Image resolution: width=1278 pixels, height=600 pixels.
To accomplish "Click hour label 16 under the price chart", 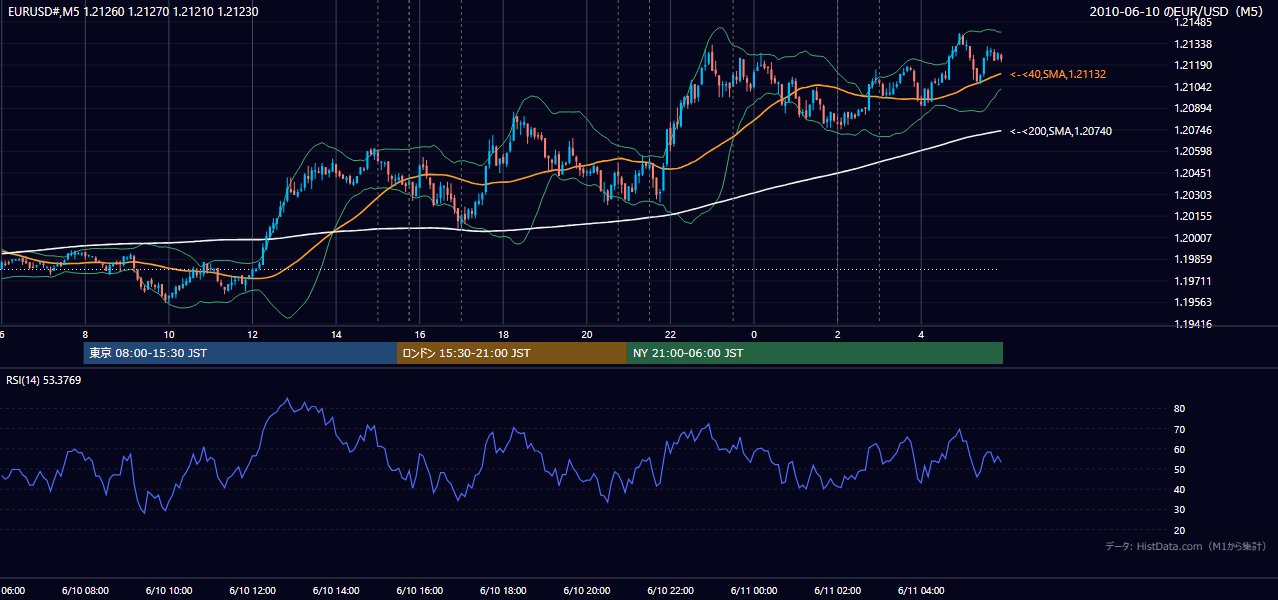I will tap(420, 334).
